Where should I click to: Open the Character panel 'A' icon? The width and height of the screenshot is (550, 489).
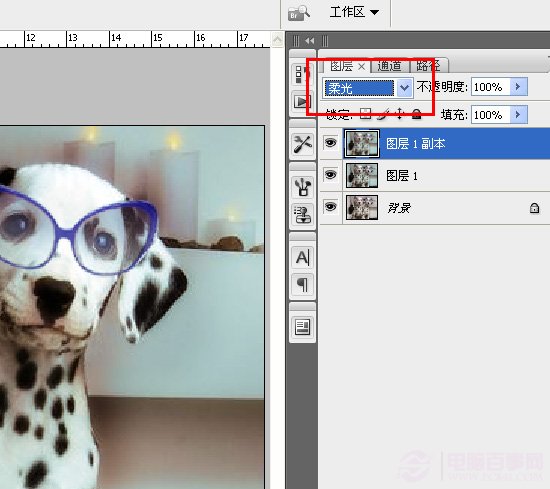click(x=303, y=258)
